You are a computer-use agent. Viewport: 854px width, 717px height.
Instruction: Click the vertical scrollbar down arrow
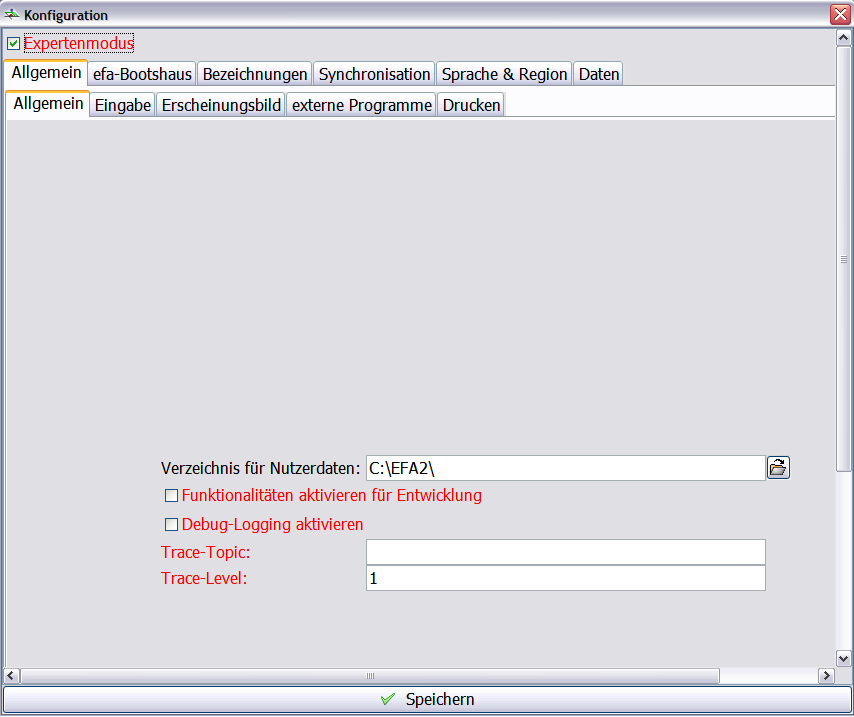(843, 658)
